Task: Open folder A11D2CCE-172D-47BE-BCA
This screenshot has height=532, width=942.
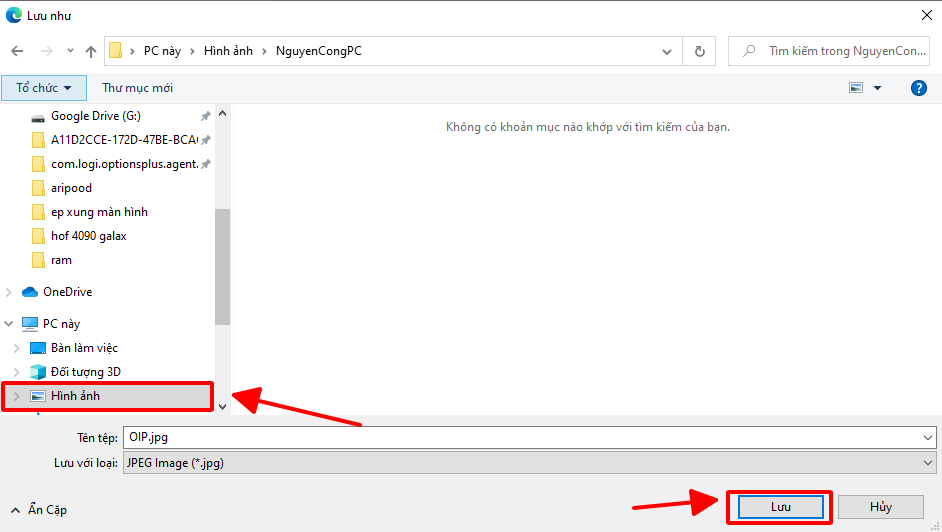Action: click(124, 140)
